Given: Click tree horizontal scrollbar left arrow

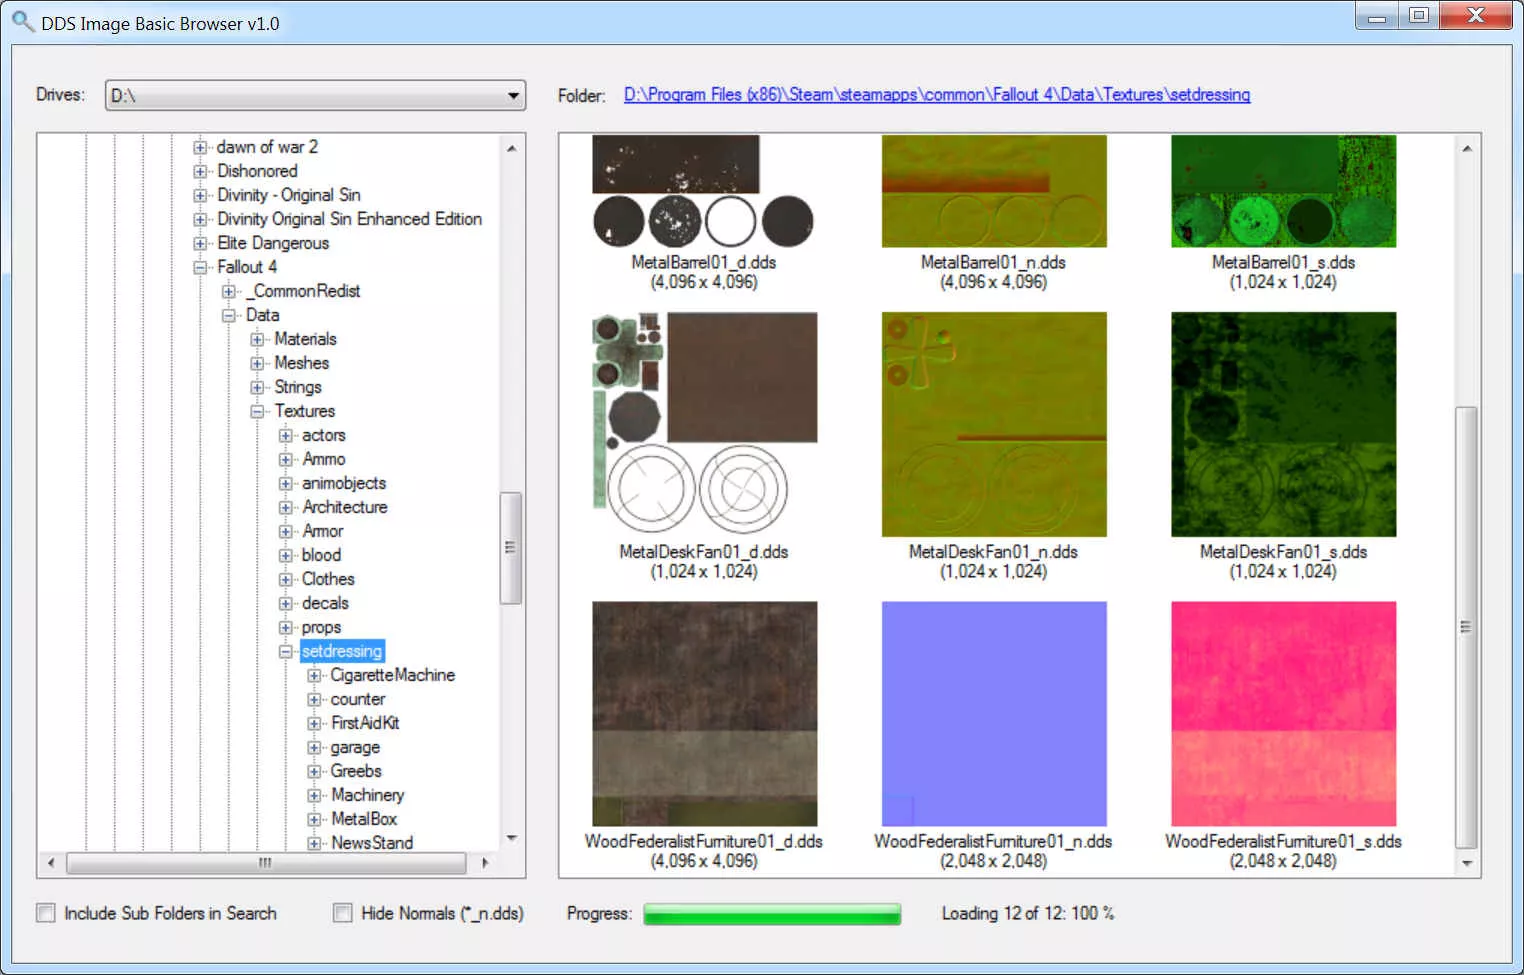Looking at the screenshot, I should 52,862.
